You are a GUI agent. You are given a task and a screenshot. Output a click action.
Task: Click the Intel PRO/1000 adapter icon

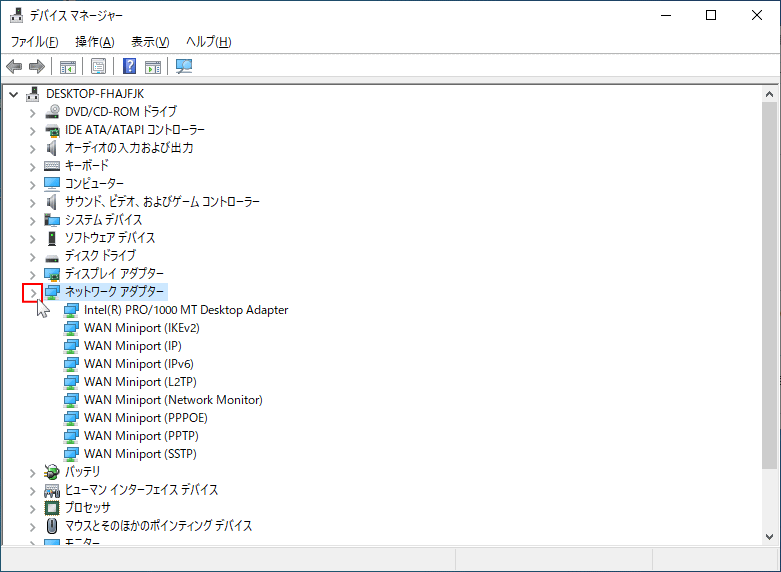[x=71, y=310]
